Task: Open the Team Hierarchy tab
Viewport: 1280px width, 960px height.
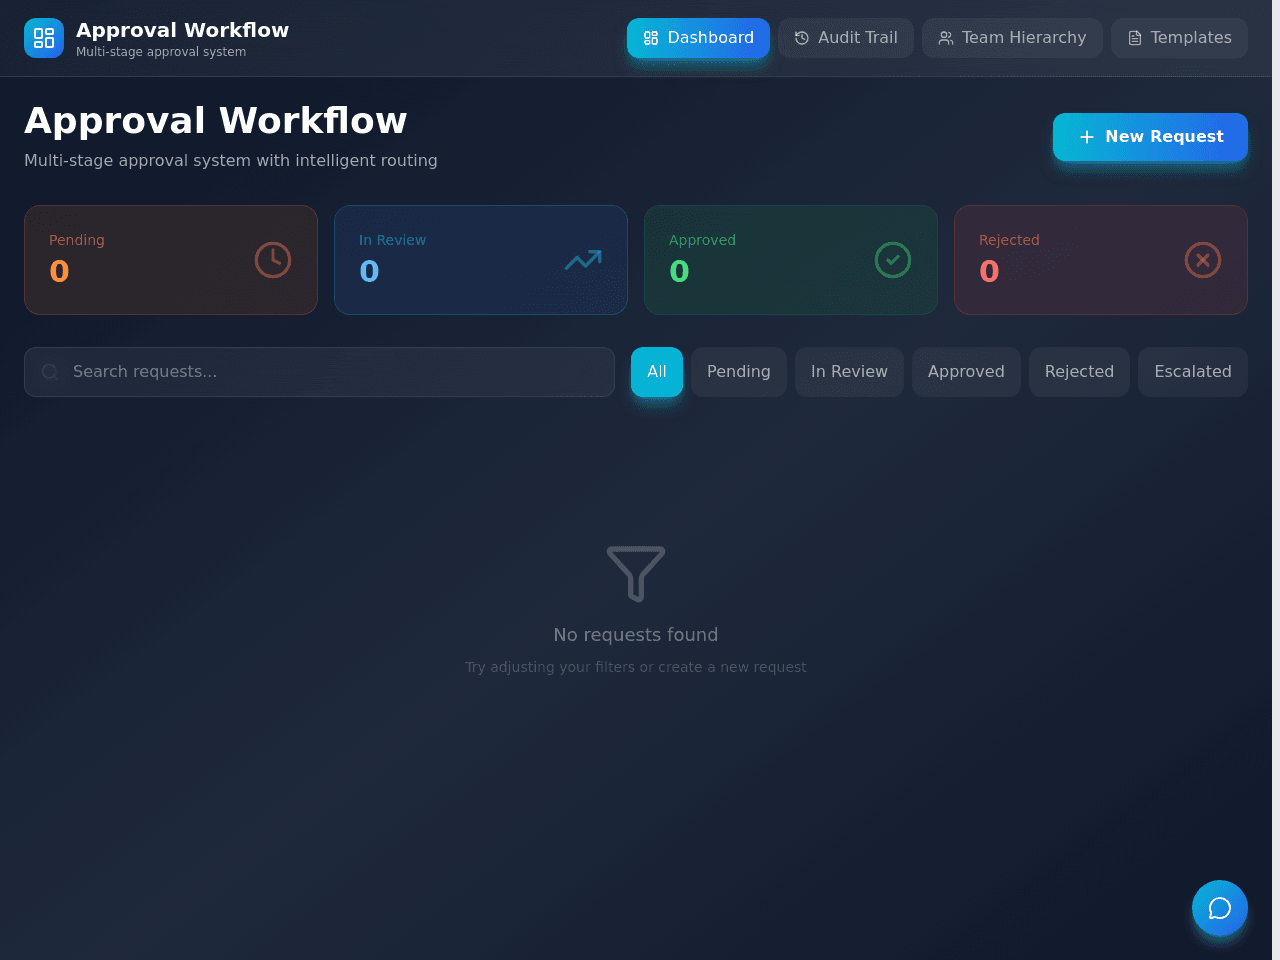Action: 1012,38
